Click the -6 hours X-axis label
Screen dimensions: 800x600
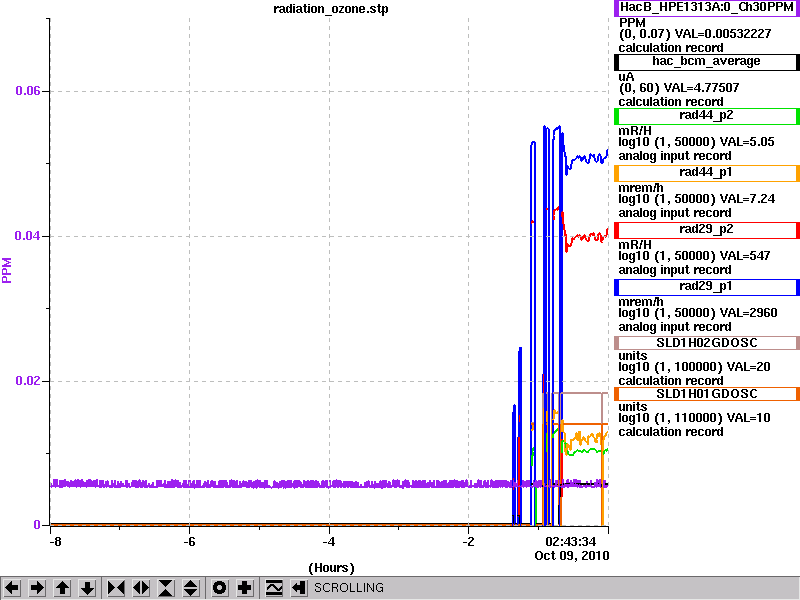[x=189, y=542]
